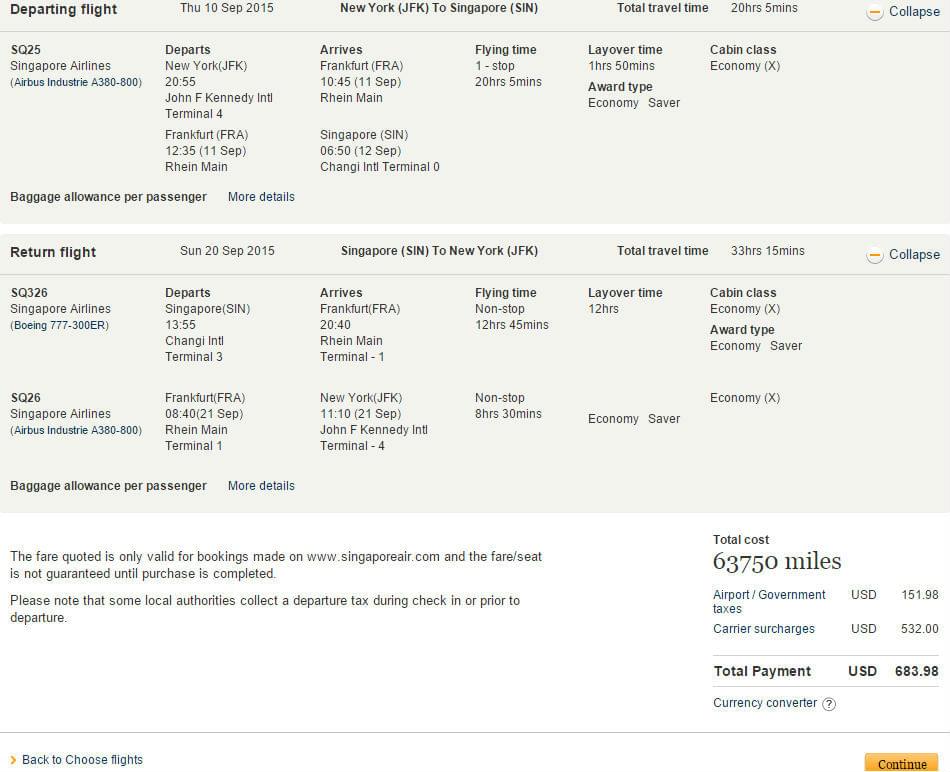Open the Currency converter link
The width and height of the screenshot is (950, 772).
(765, 703)
